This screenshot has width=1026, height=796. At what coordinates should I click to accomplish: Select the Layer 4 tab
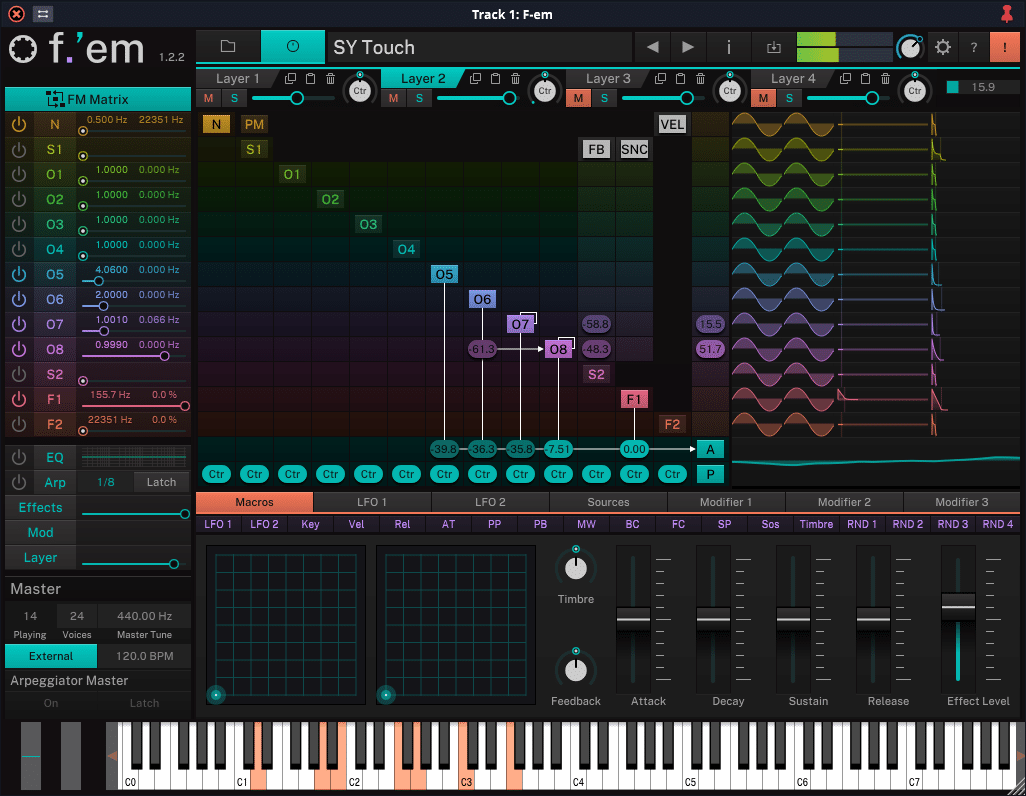(x=793, y=79)
